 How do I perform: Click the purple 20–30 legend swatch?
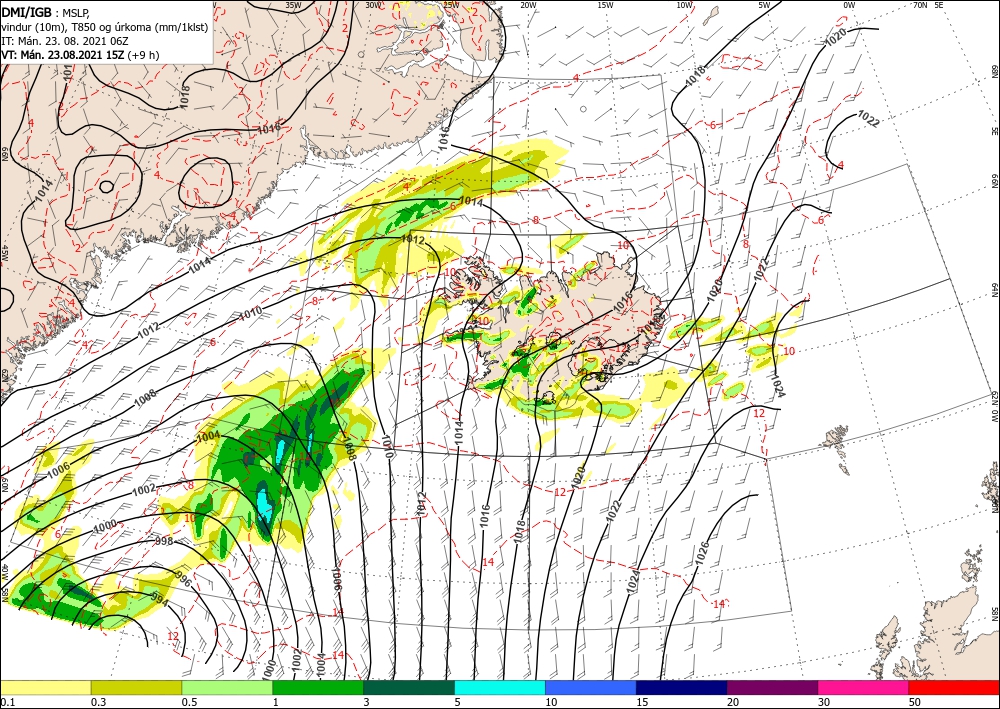[772, 687]
